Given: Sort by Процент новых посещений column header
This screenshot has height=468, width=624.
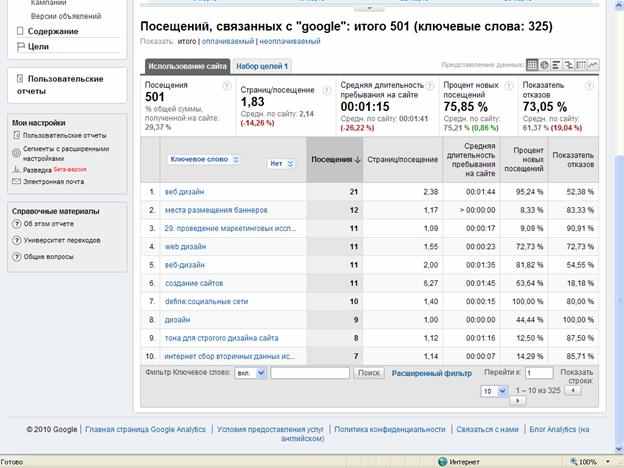Looking at the screenshot, I should pos(524,160).
